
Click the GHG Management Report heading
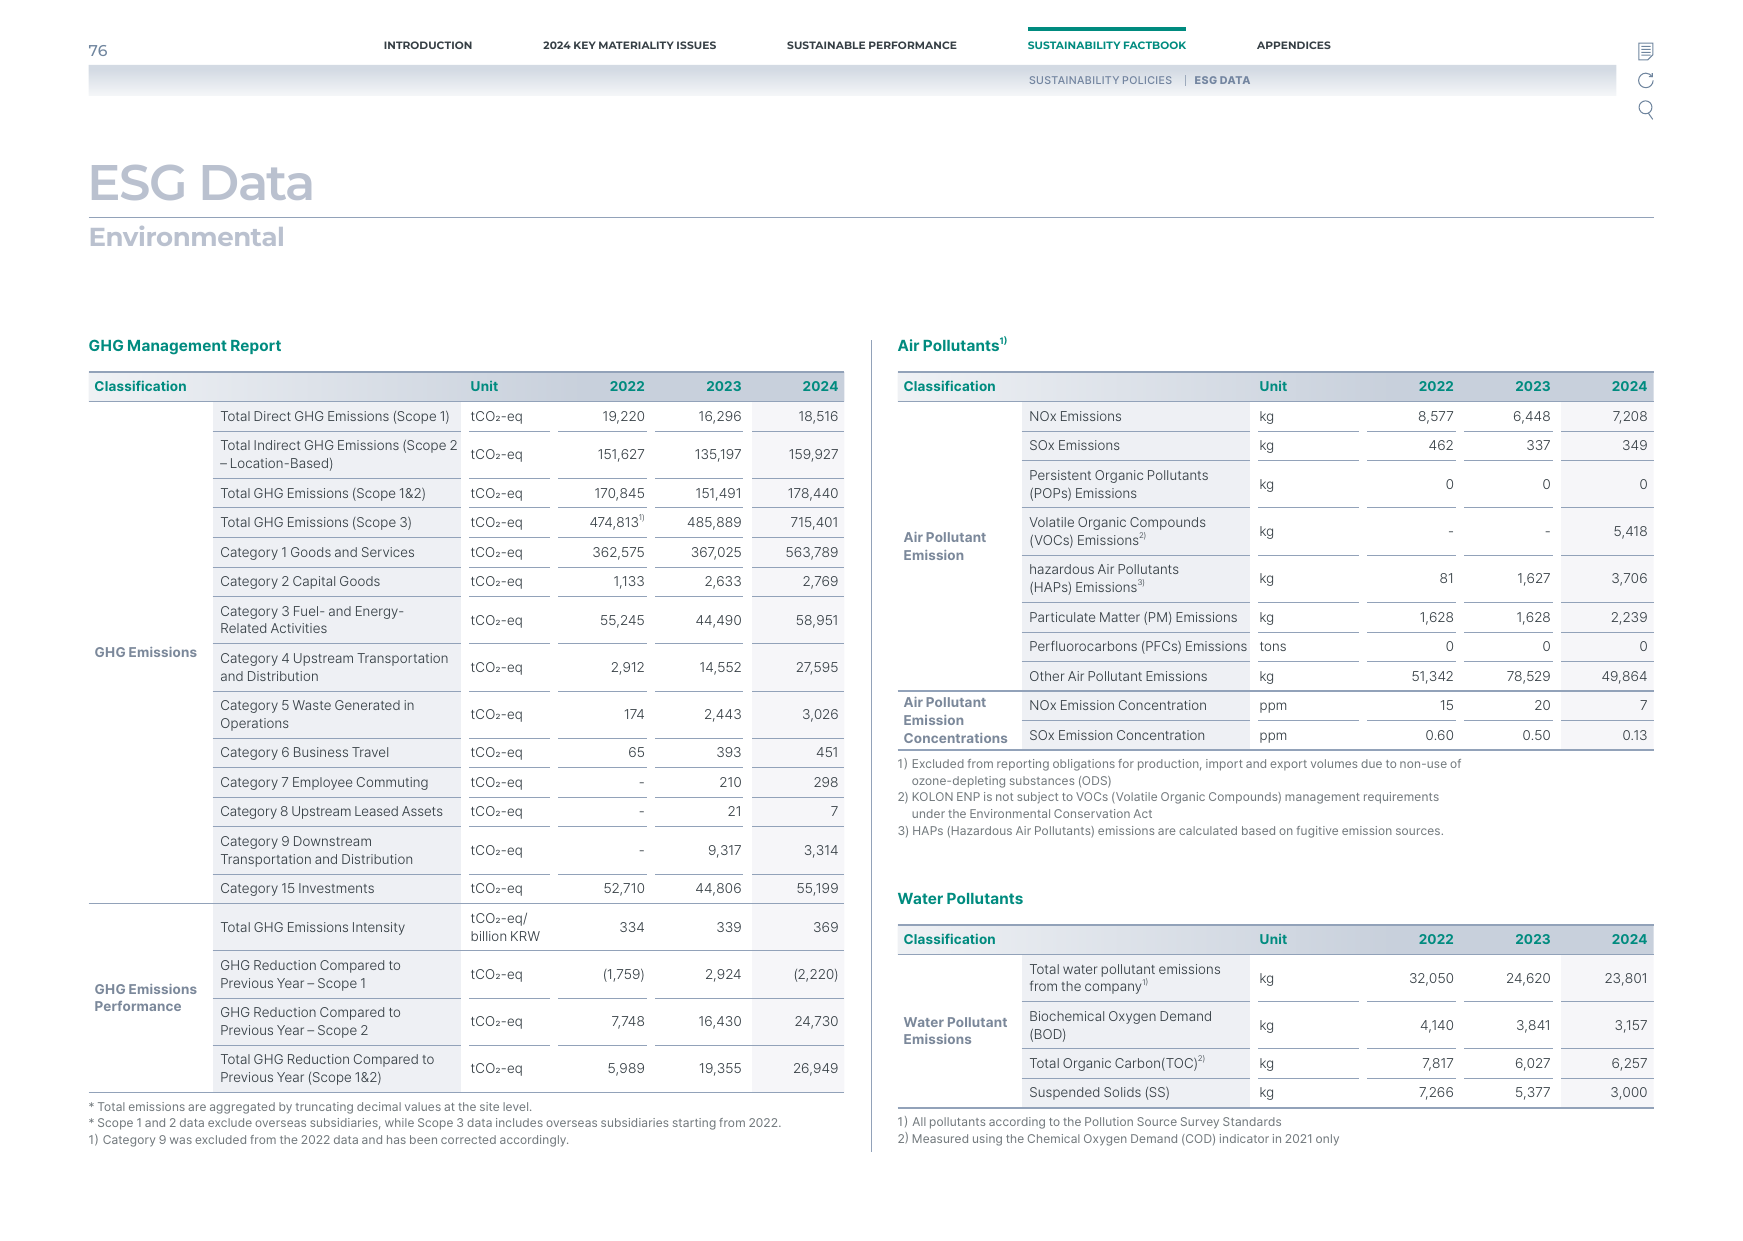(185, 346)
